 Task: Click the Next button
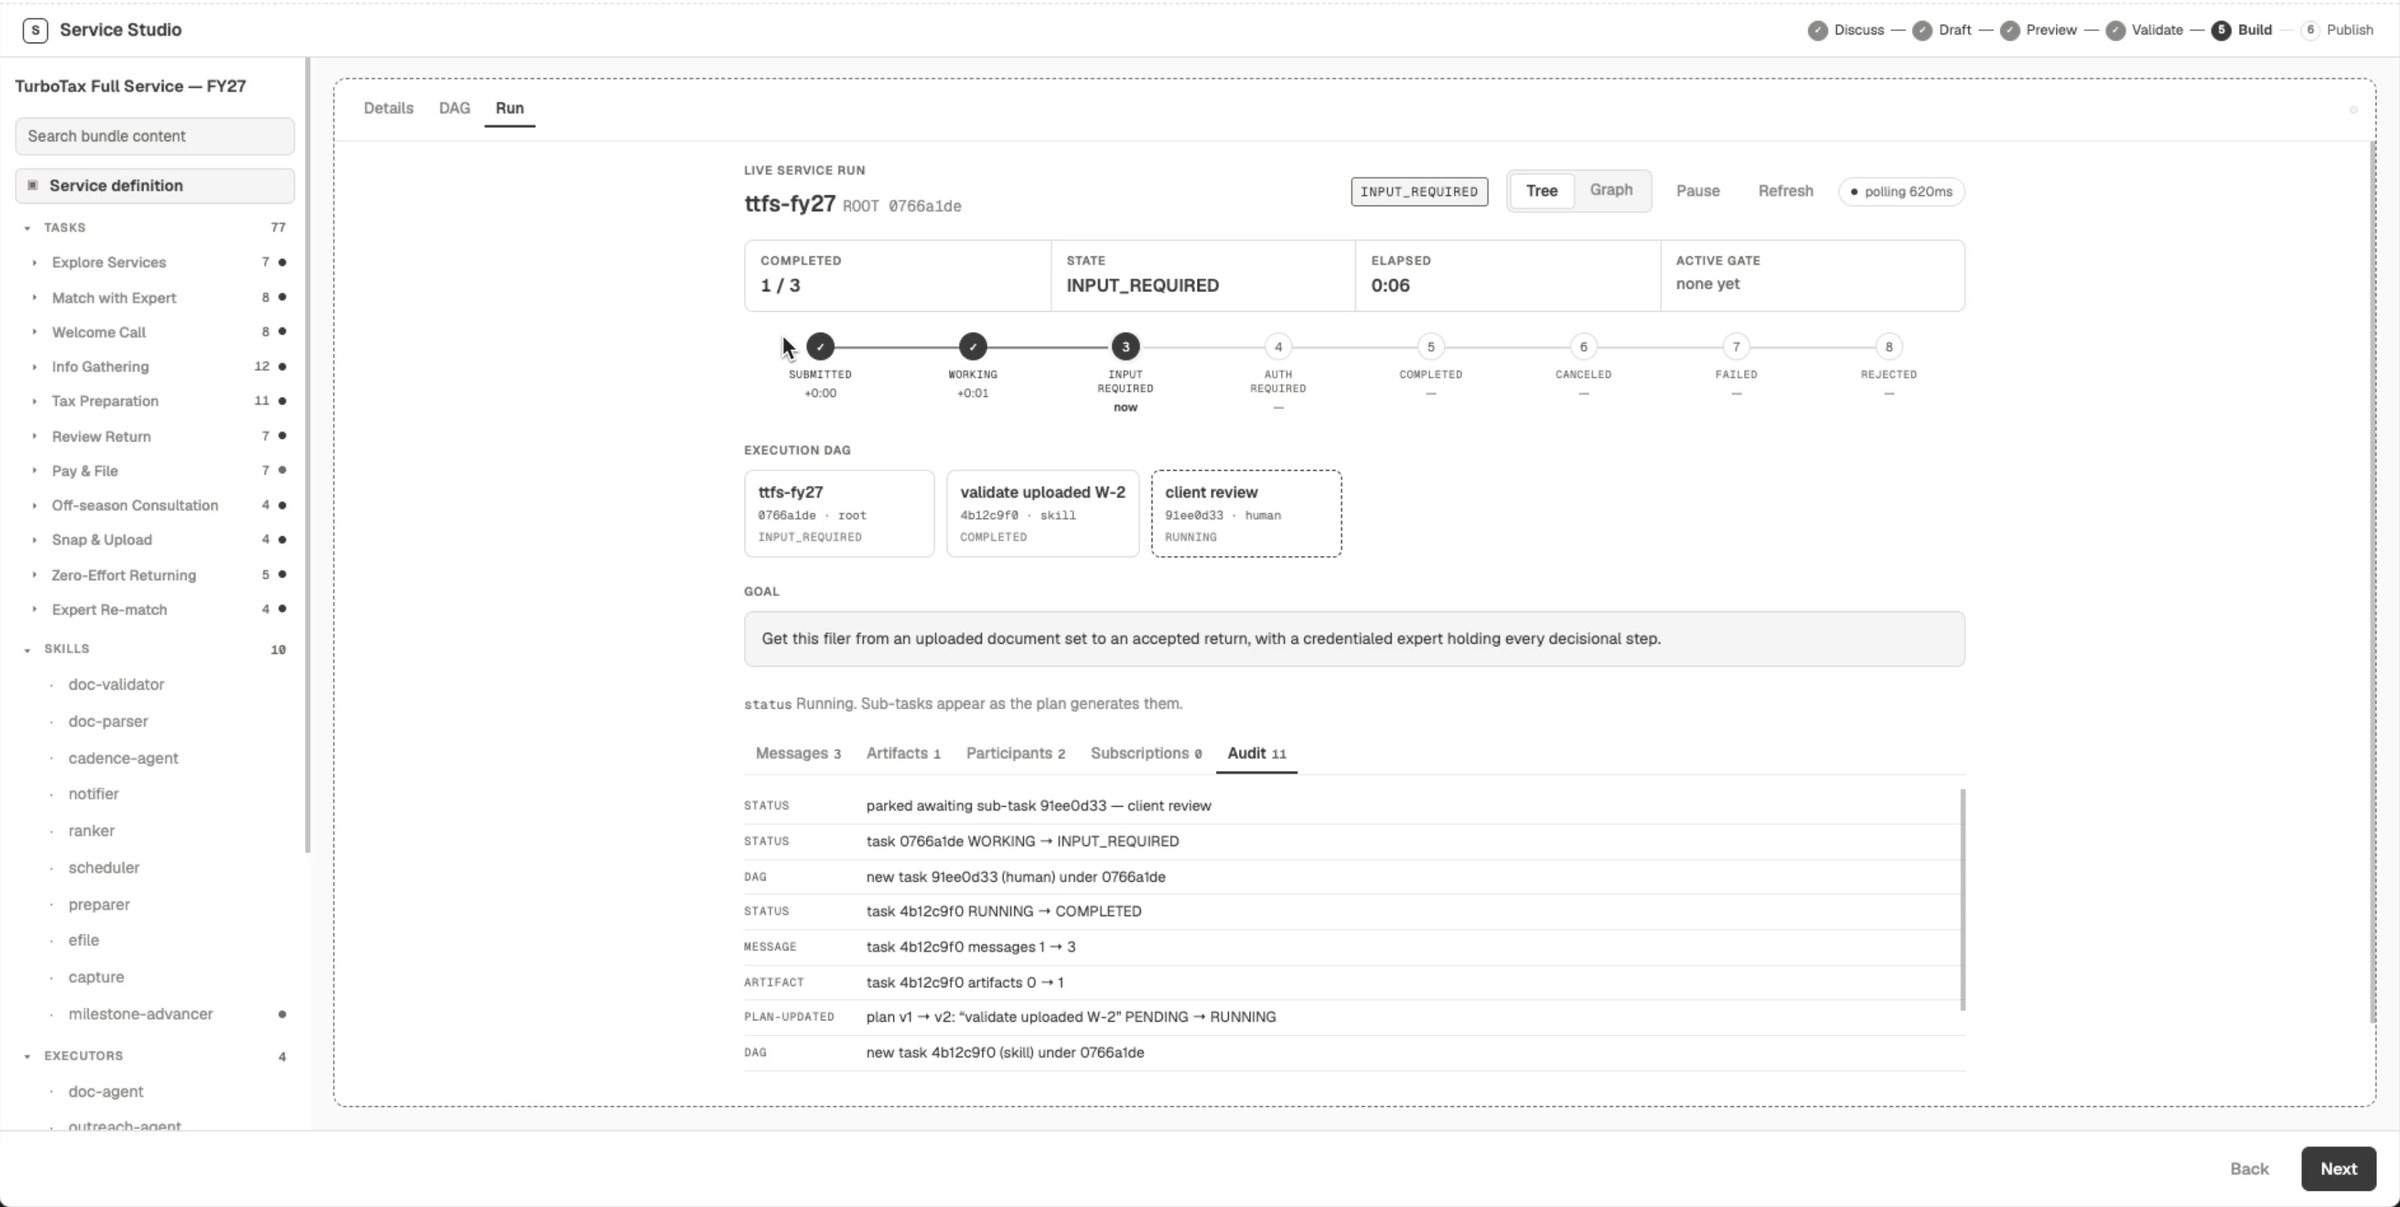pyautogui.click(x=2338, y=1169)
